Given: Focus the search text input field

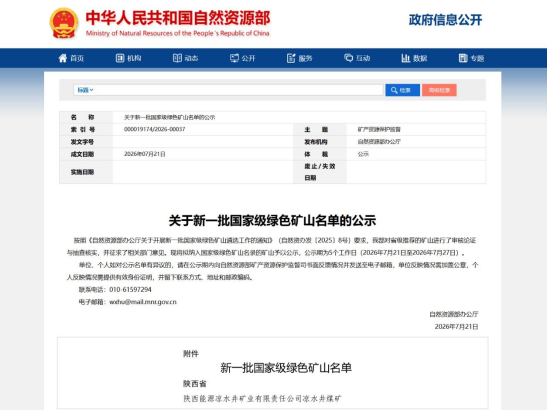Looking at the screenshot, I should point(239,90).
